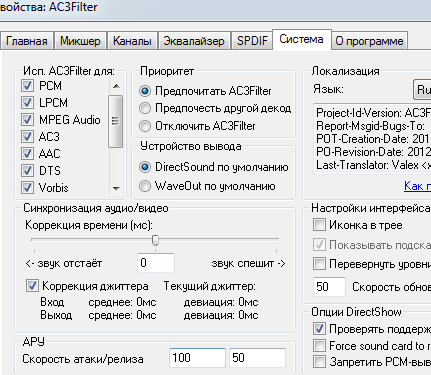Go to the Эквалайзер tab
Image resolution: width=431 pixels, height=375 pixels.
point(194,41)
